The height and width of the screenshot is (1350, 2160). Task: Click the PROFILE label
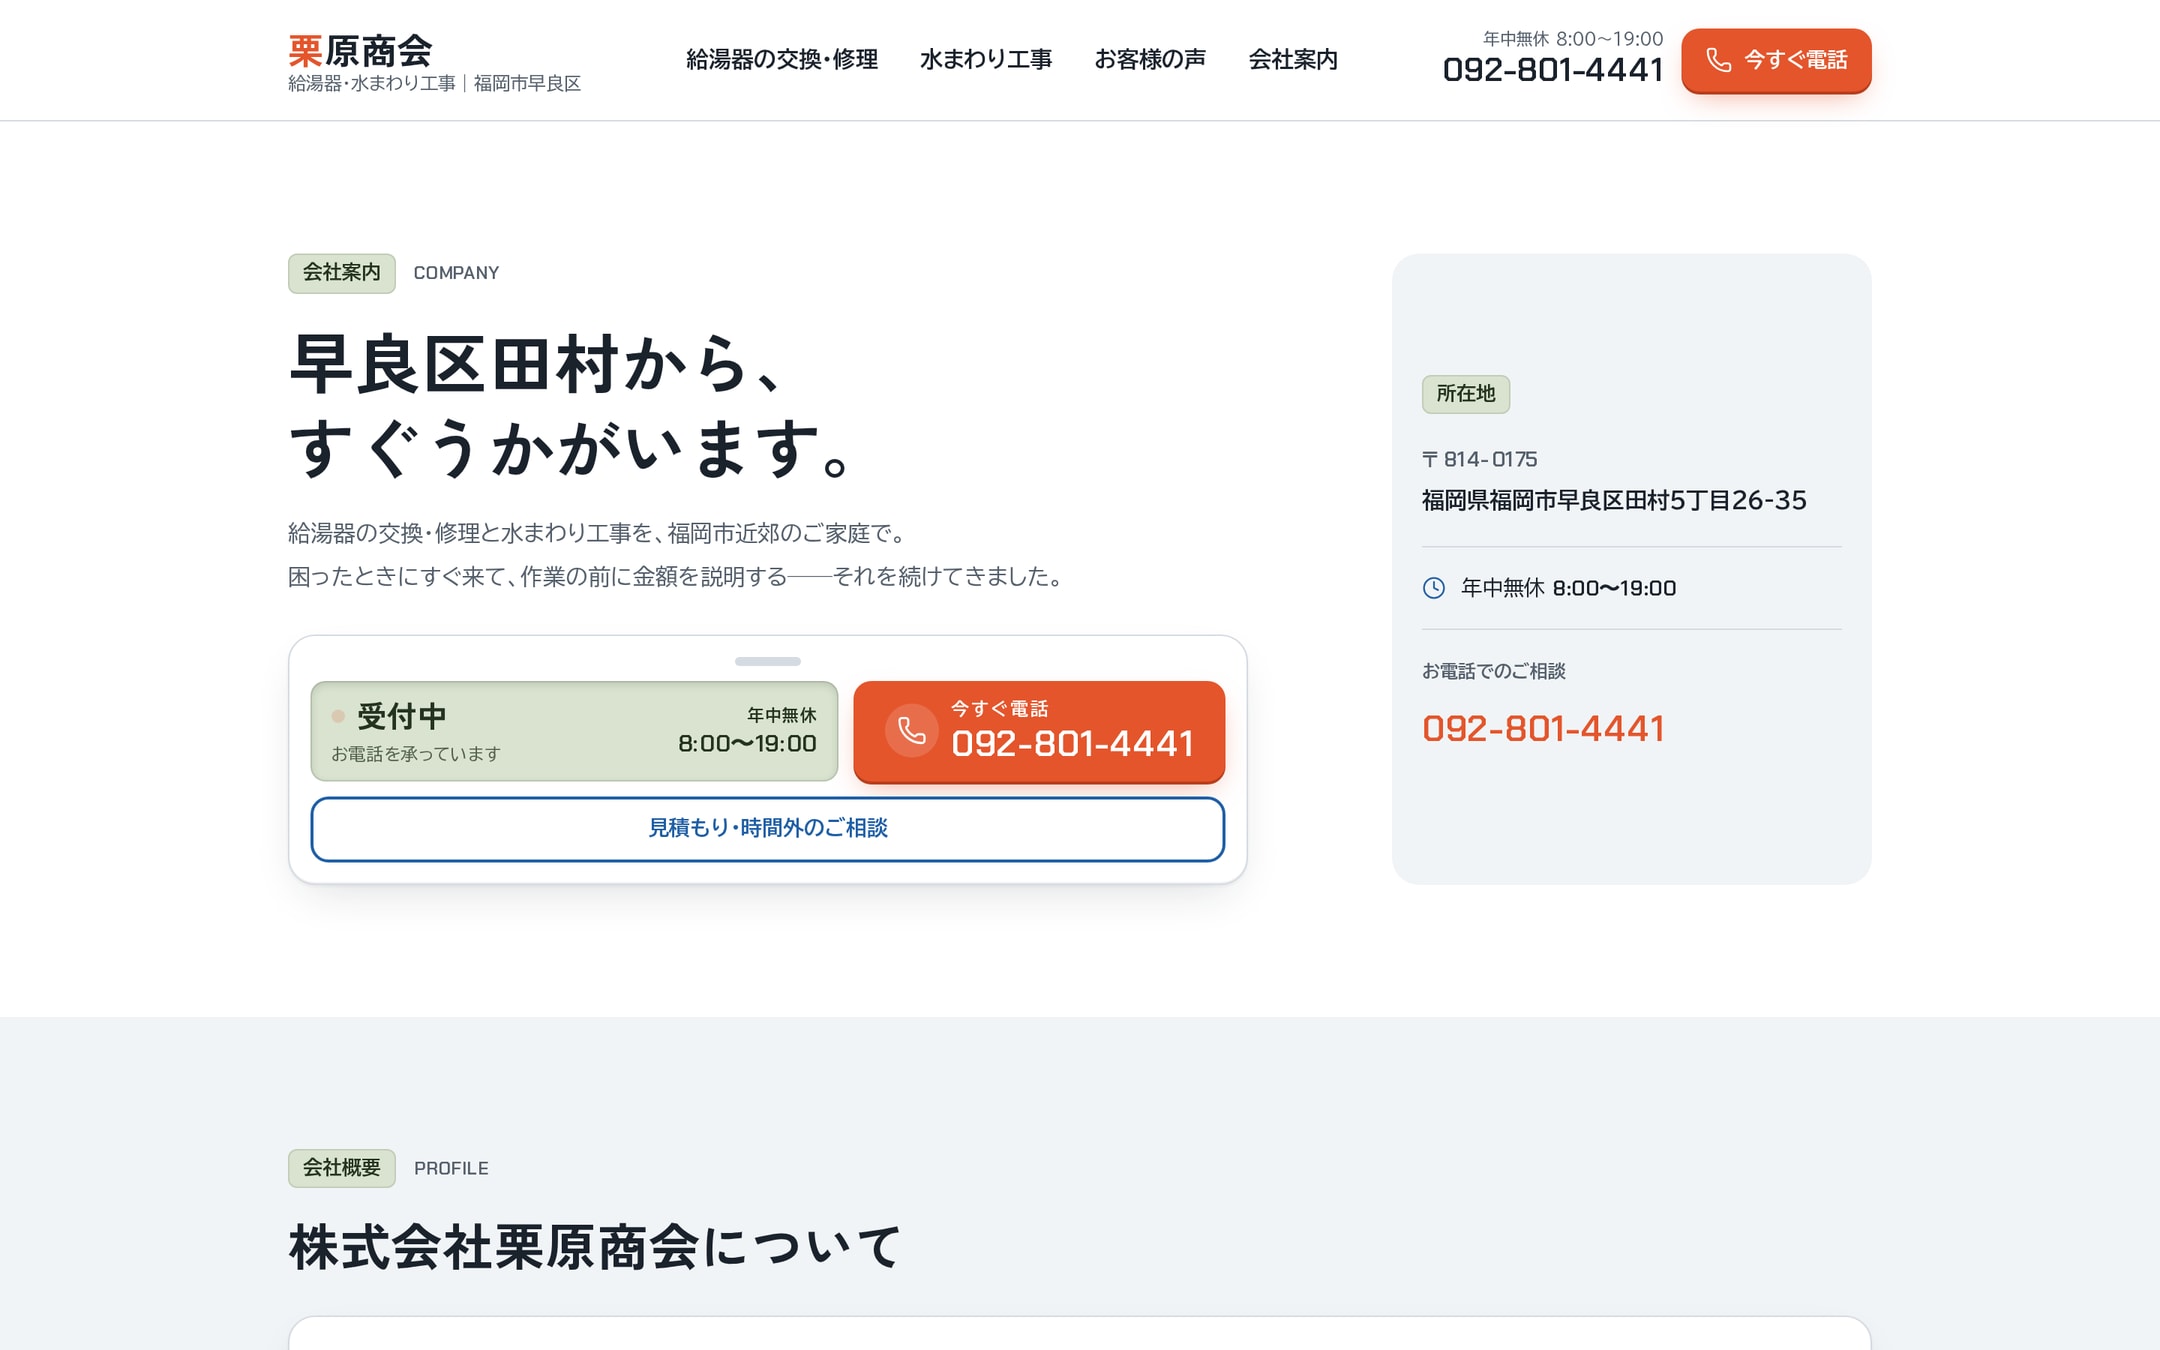tap(451, 1168)
